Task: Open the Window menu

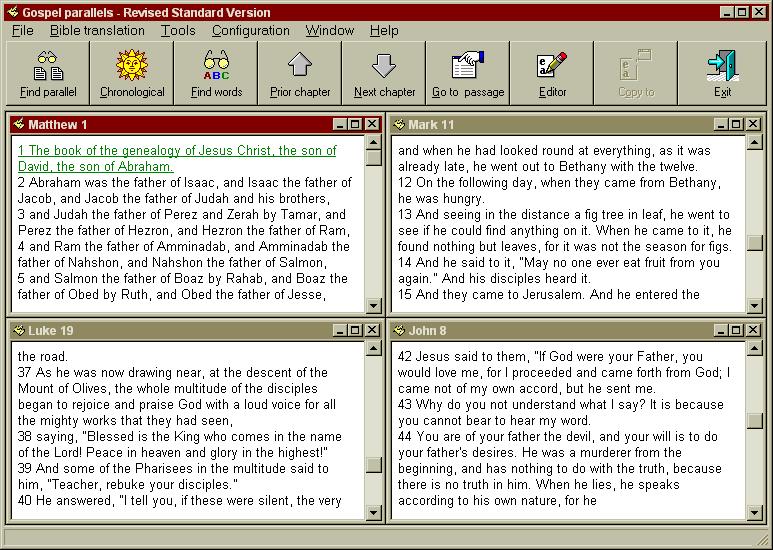Action: tap(329, 31)
